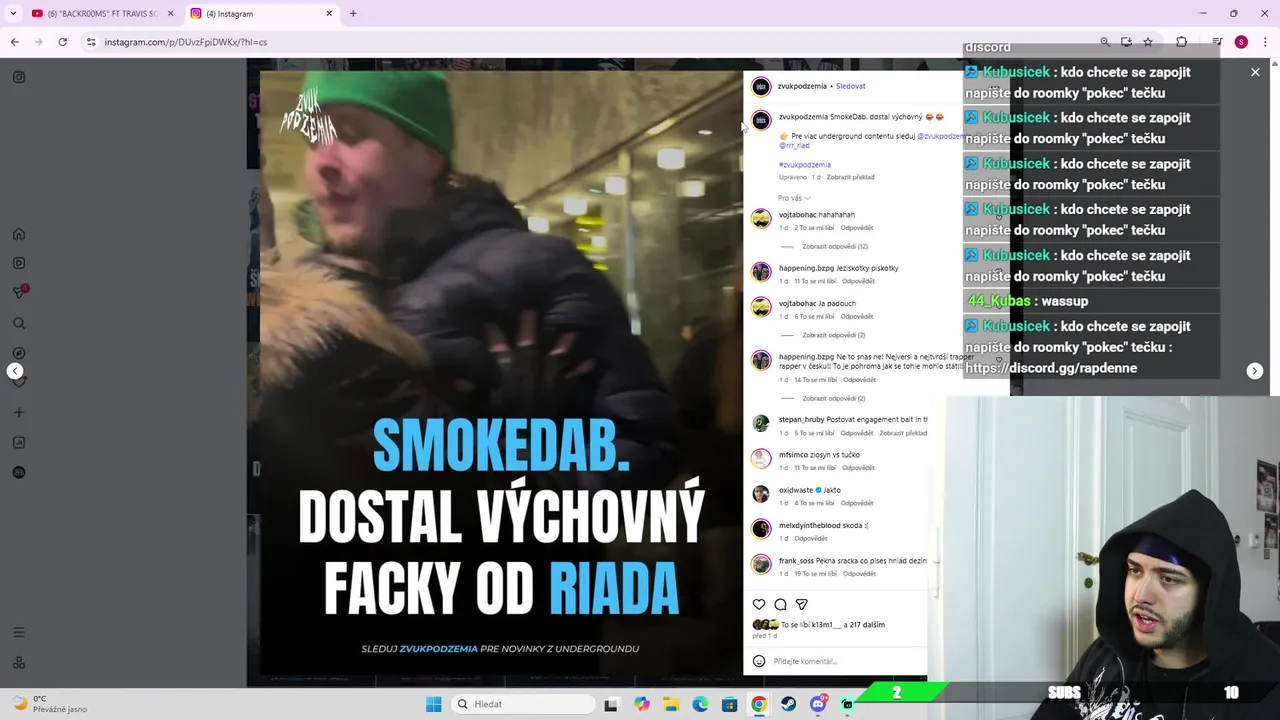1280x720 pixels.
Task: Translate caption via Zobrazit překlad under #zvukpodzemia
Action: point(850,177)
